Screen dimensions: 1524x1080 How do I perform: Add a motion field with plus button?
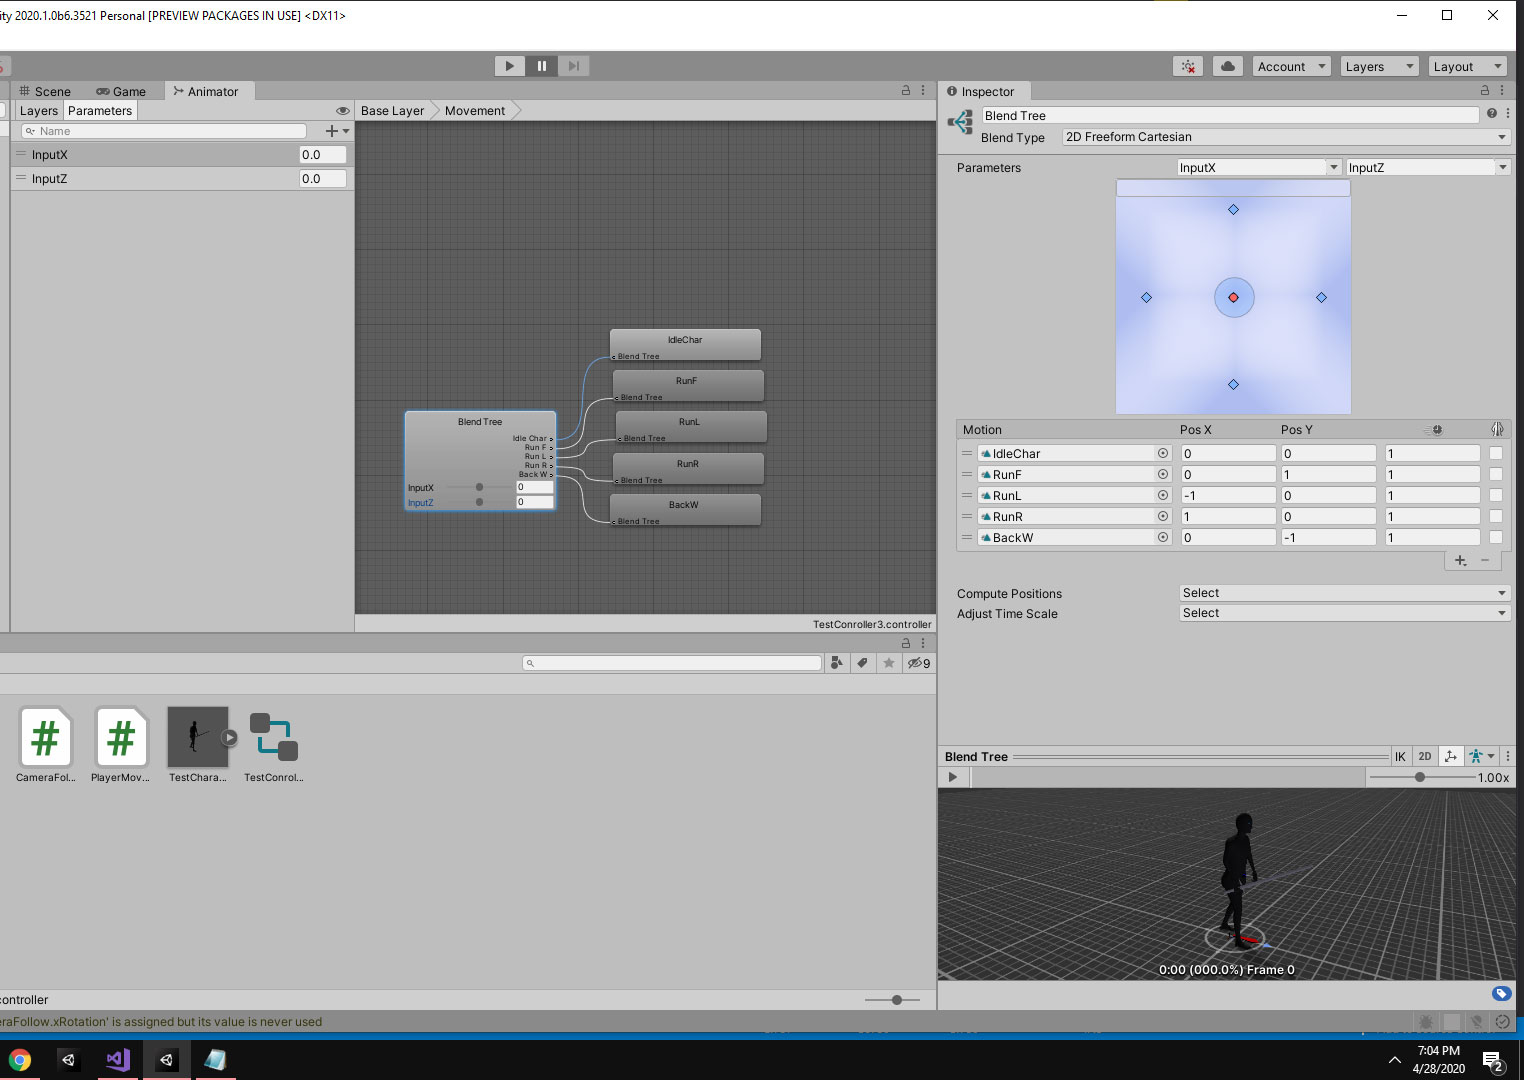point(1461,561)
